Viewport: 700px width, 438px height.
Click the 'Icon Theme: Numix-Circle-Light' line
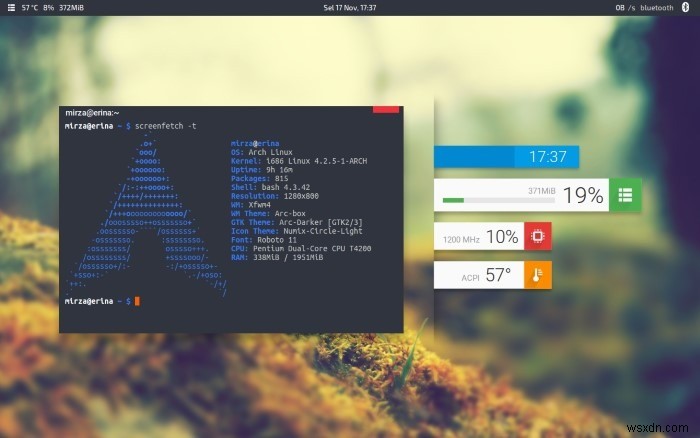click(297, 231)
